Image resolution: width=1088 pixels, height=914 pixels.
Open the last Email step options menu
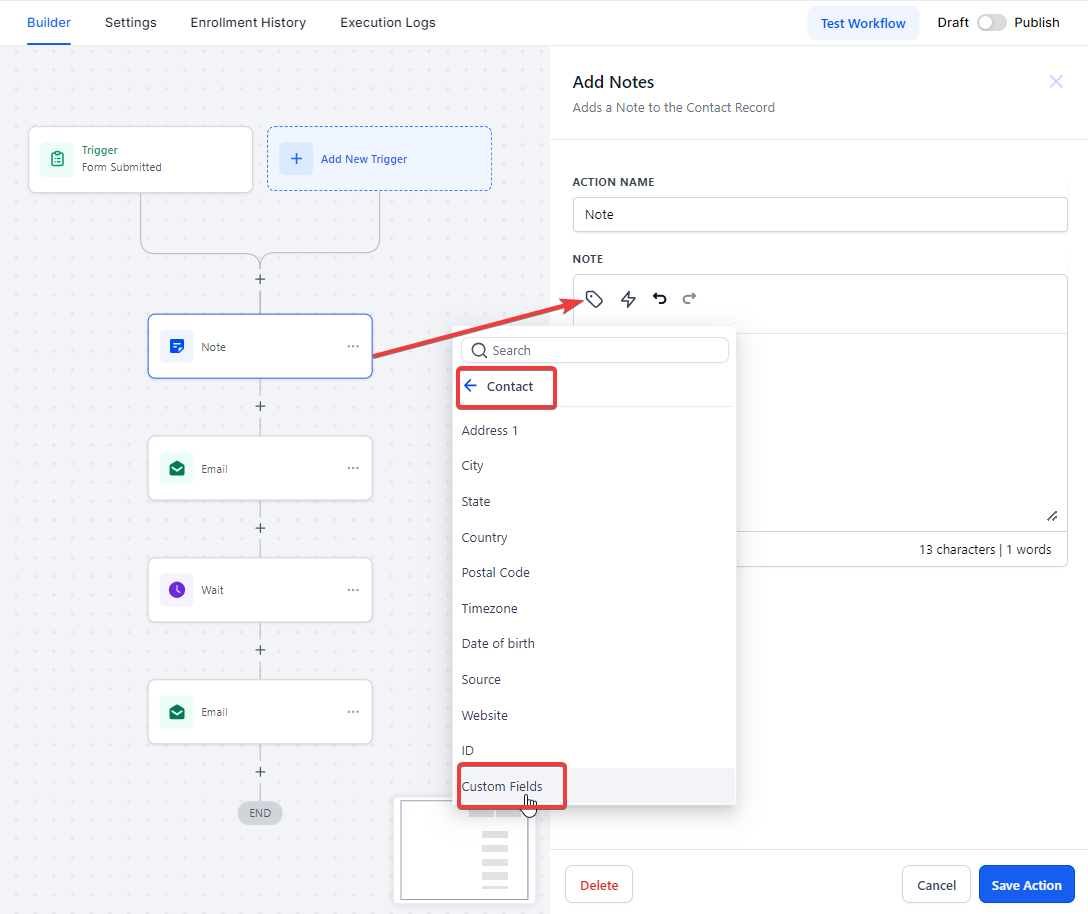(x=353, y=711)
